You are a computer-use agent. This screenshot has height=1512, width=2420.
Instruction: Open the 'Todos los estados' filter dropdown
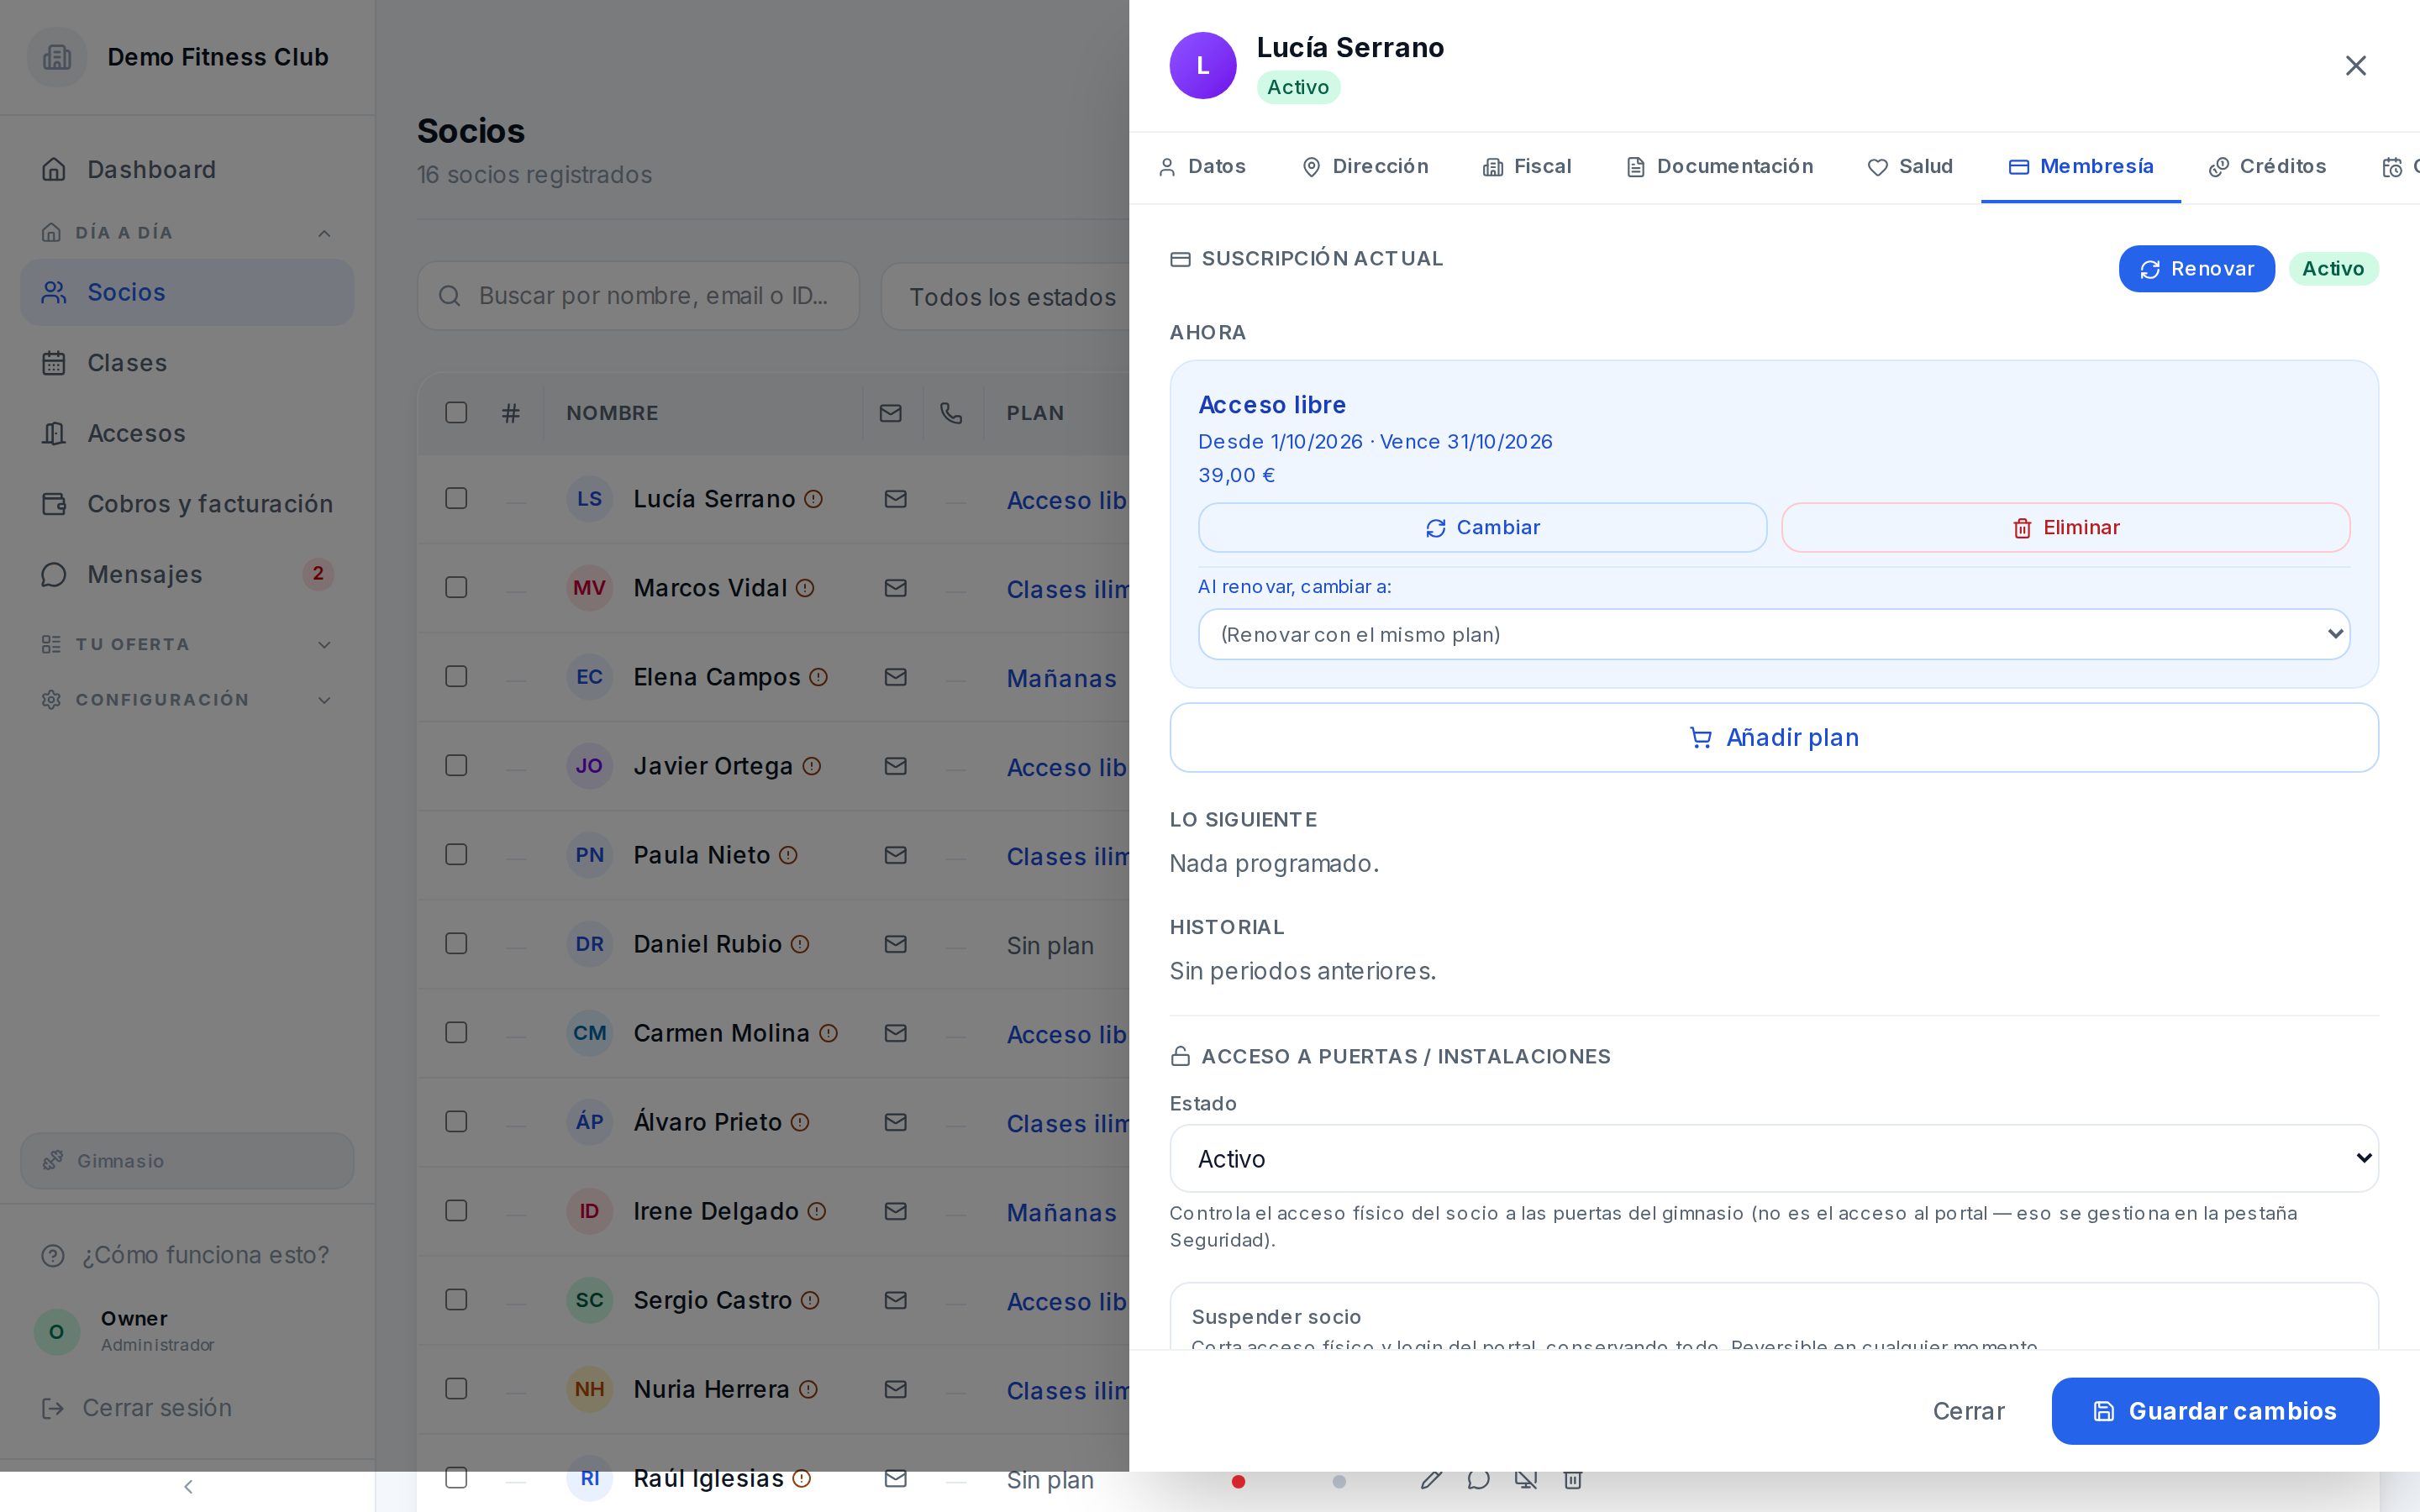tap(1005, 296)
